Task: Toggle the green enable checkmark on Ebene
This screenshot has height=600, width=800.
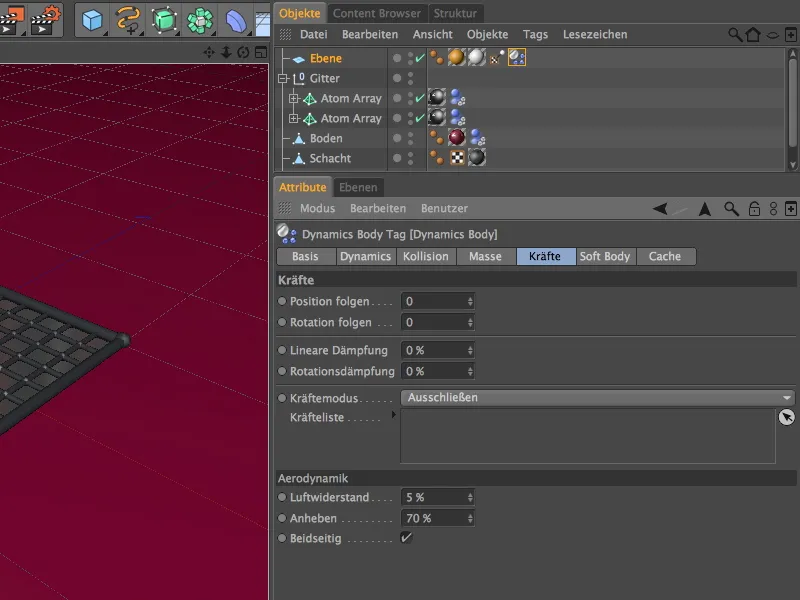Action: coord(420,58)
